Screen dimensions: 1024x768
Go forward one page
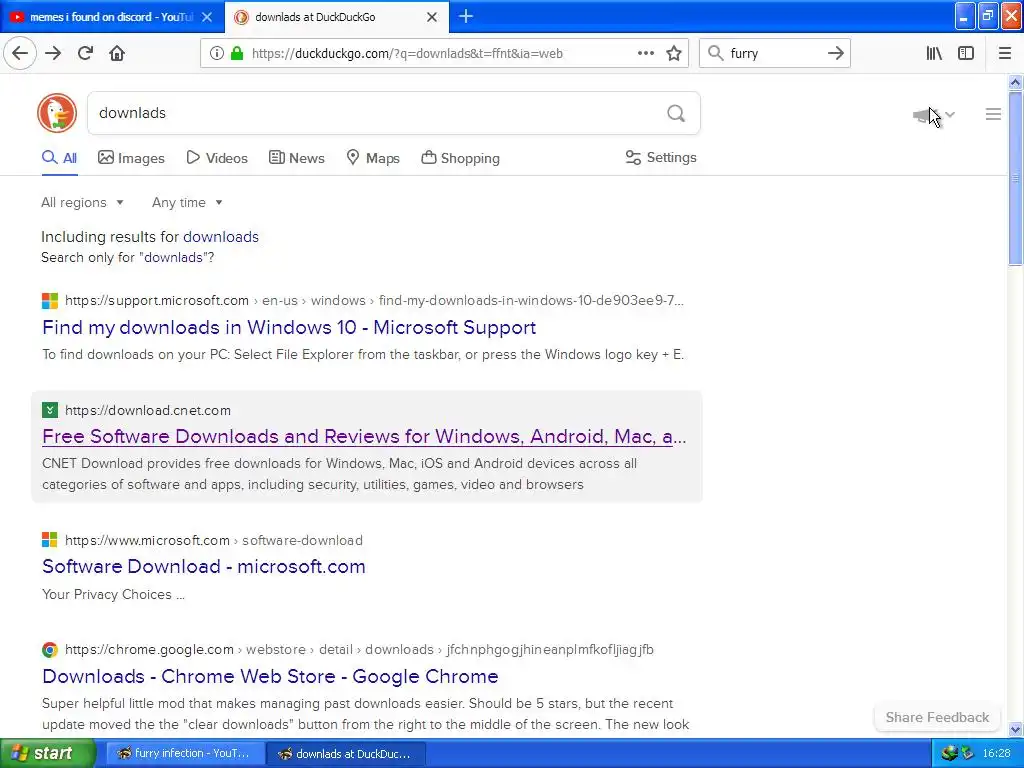coord(53,54)
